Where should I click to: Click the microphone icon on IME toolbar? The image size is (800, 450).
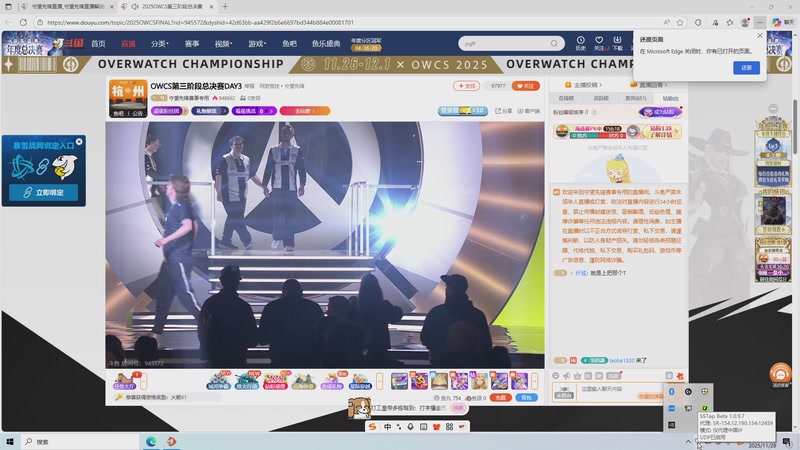coord(411,427)
